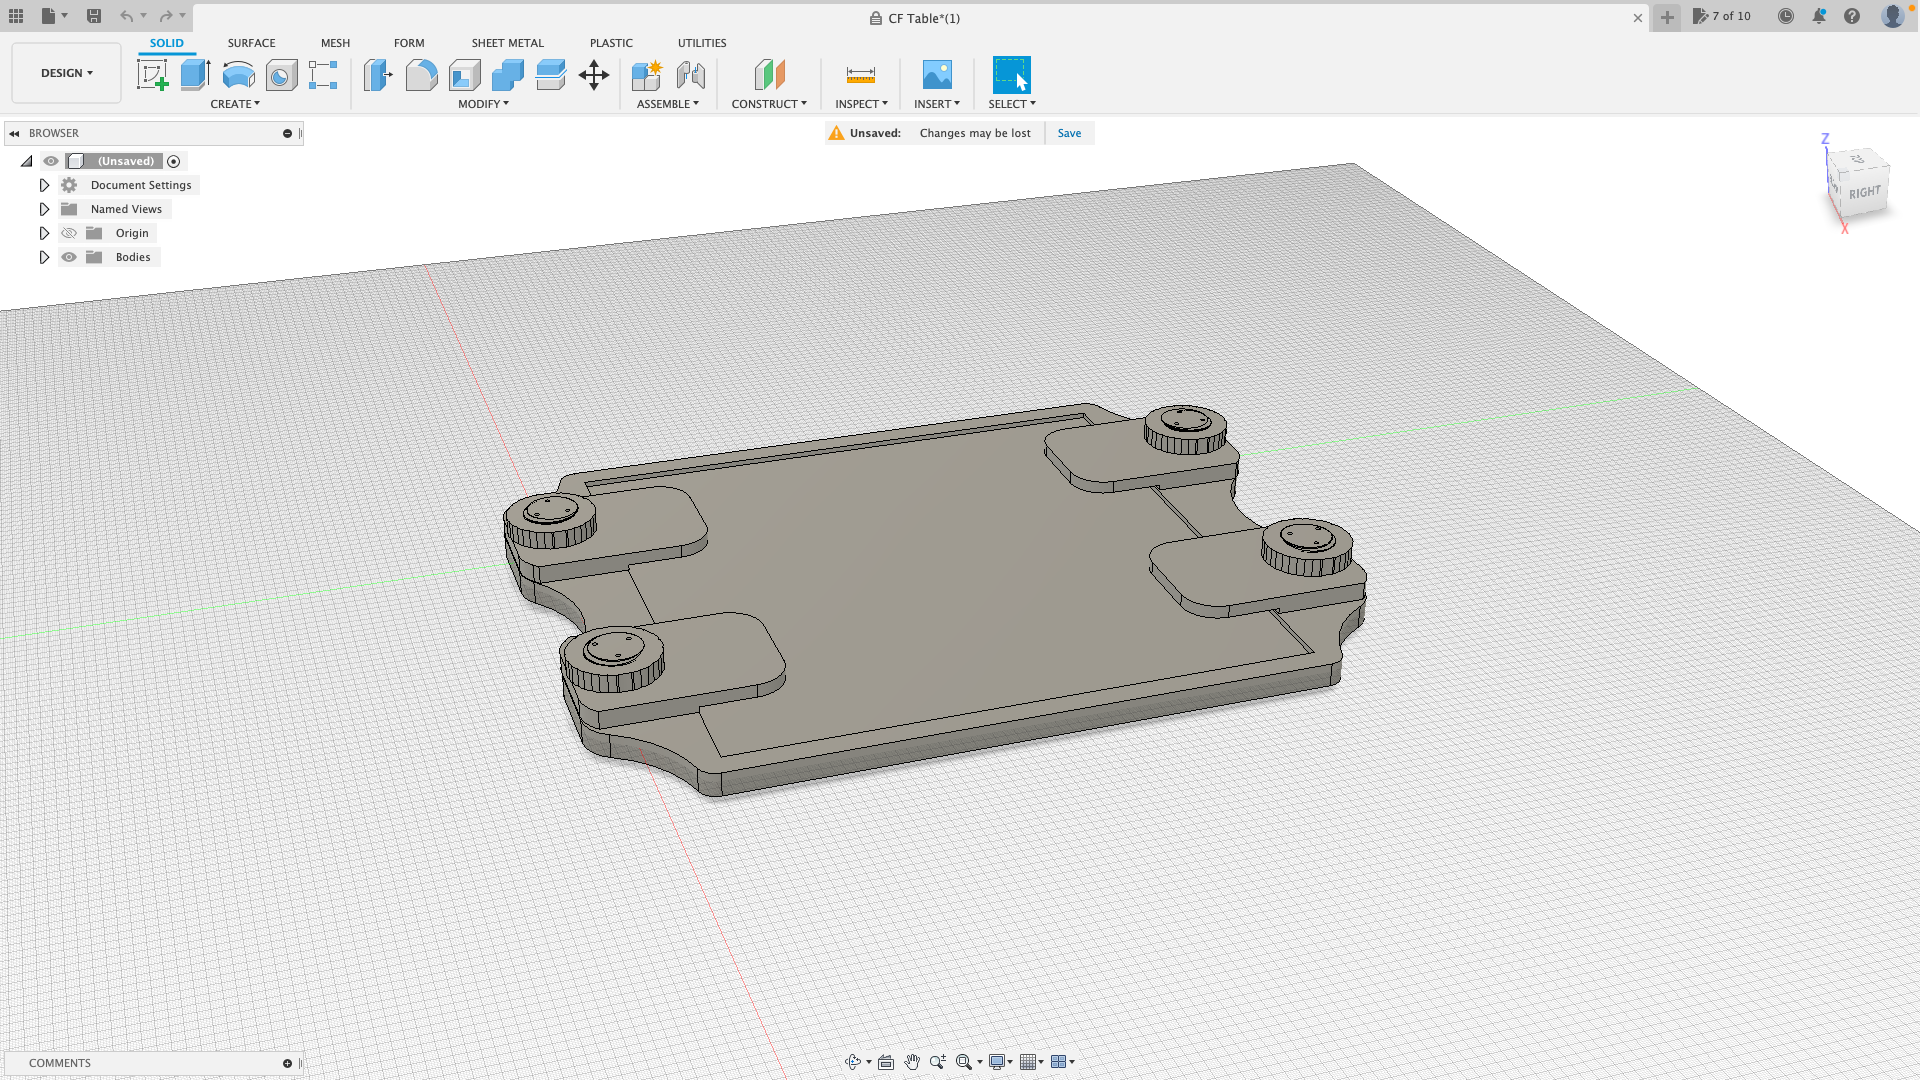Click the Save disk icon in title bar
Screen dimensions: 1920x1080
(x=94, y=16)
